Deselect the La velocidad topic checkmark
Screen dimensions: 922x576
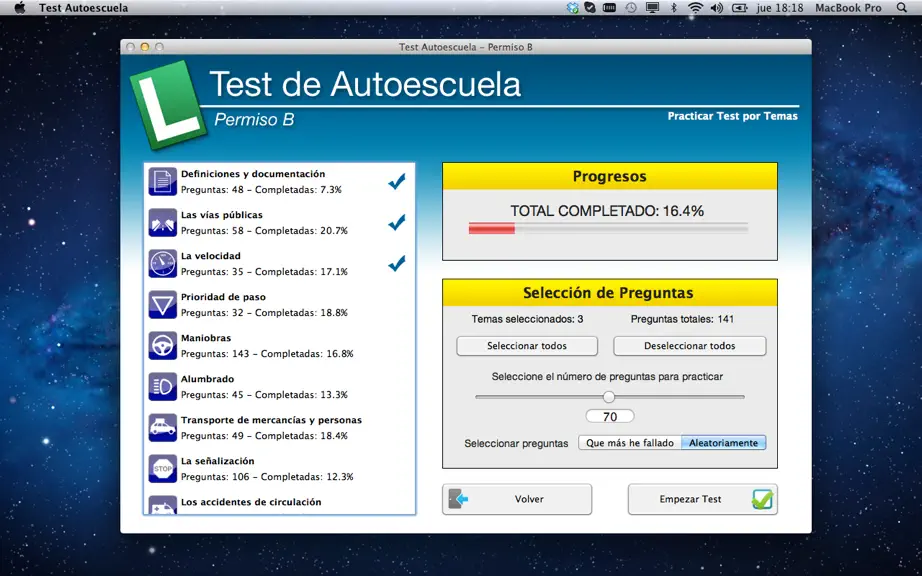[397, 263]
